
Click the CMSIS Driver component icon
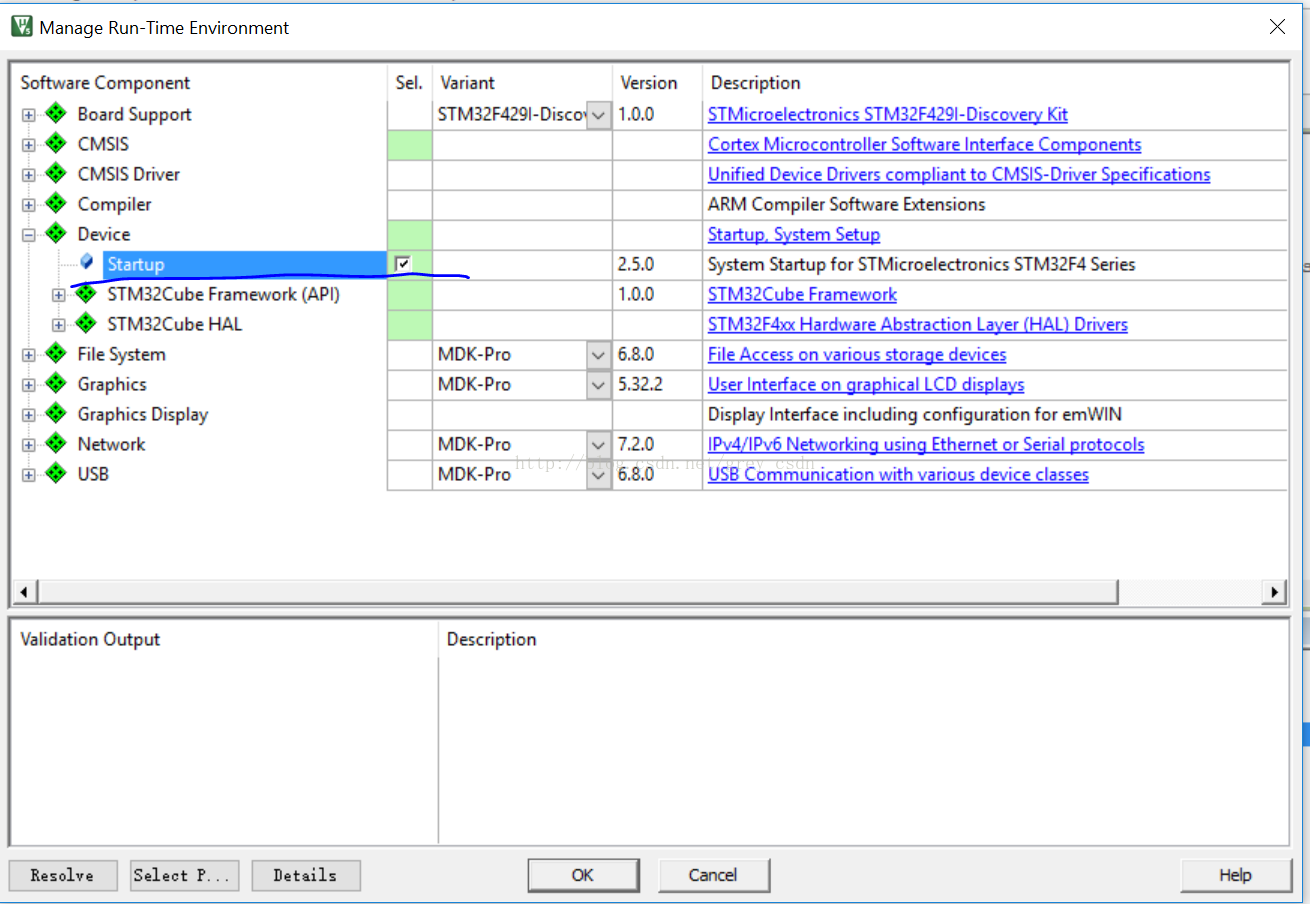click(x=56, y=174)
